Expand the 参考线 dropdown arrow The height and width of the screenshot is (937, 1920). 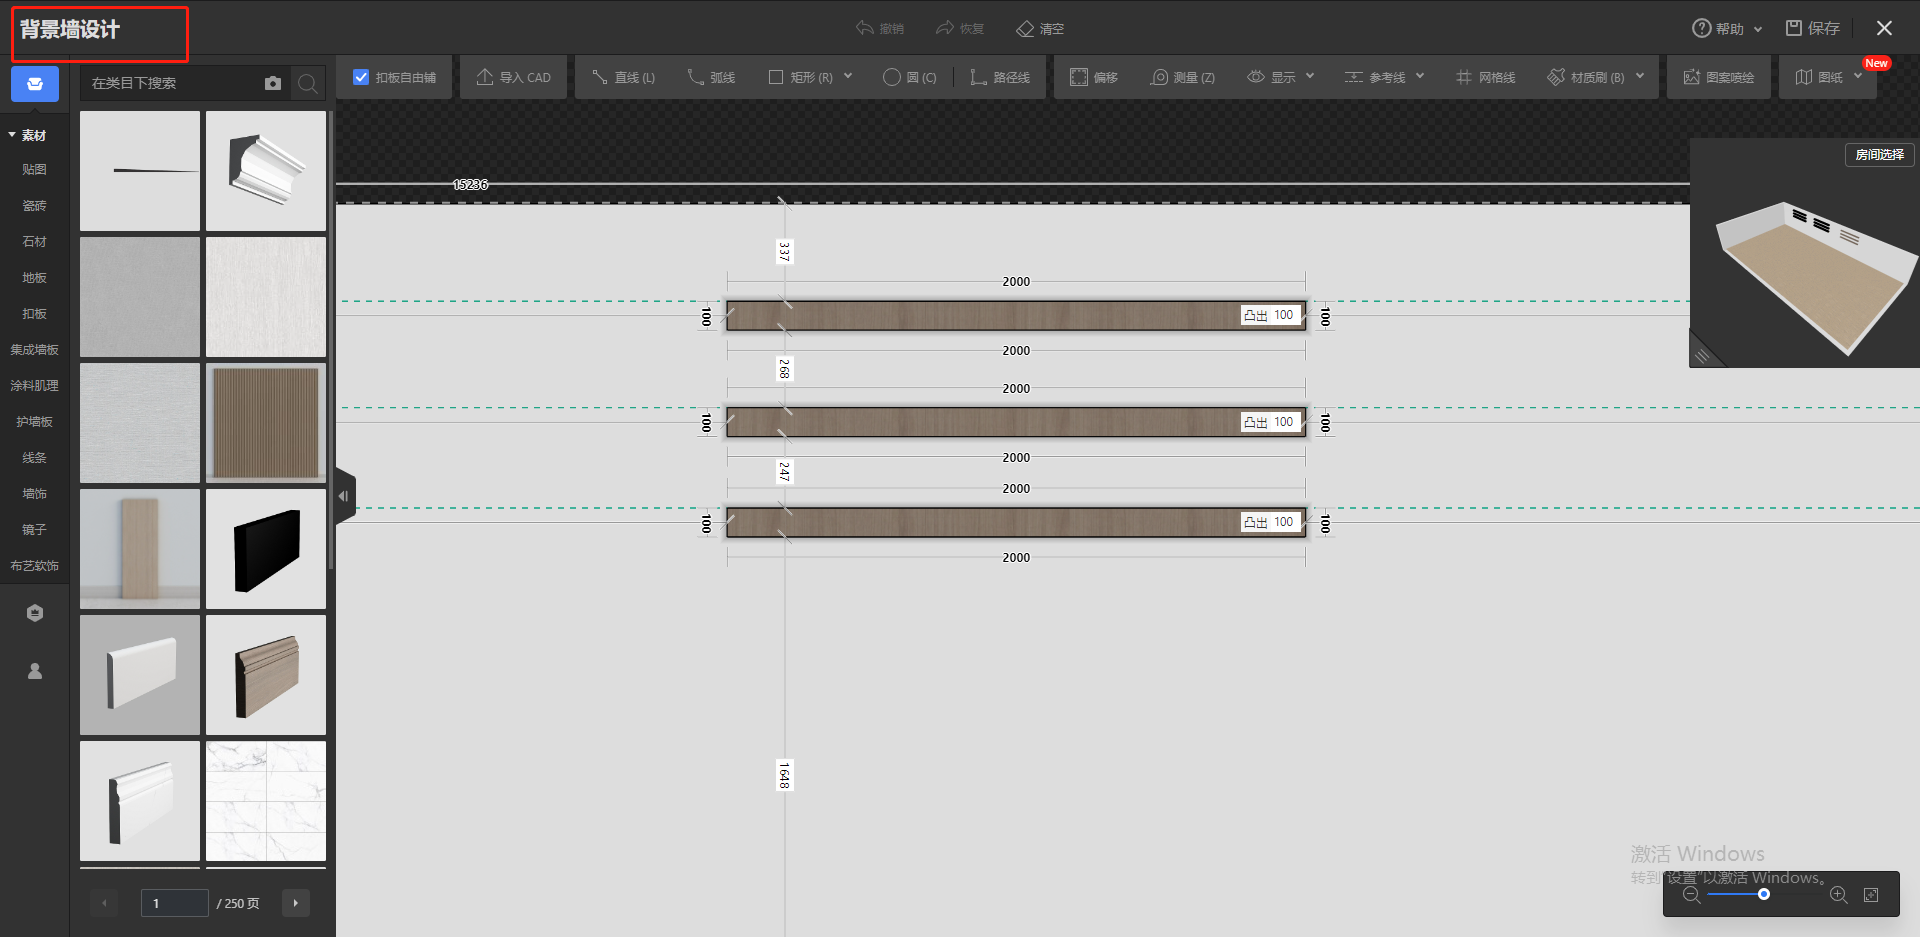click(x=1420, y=76)
